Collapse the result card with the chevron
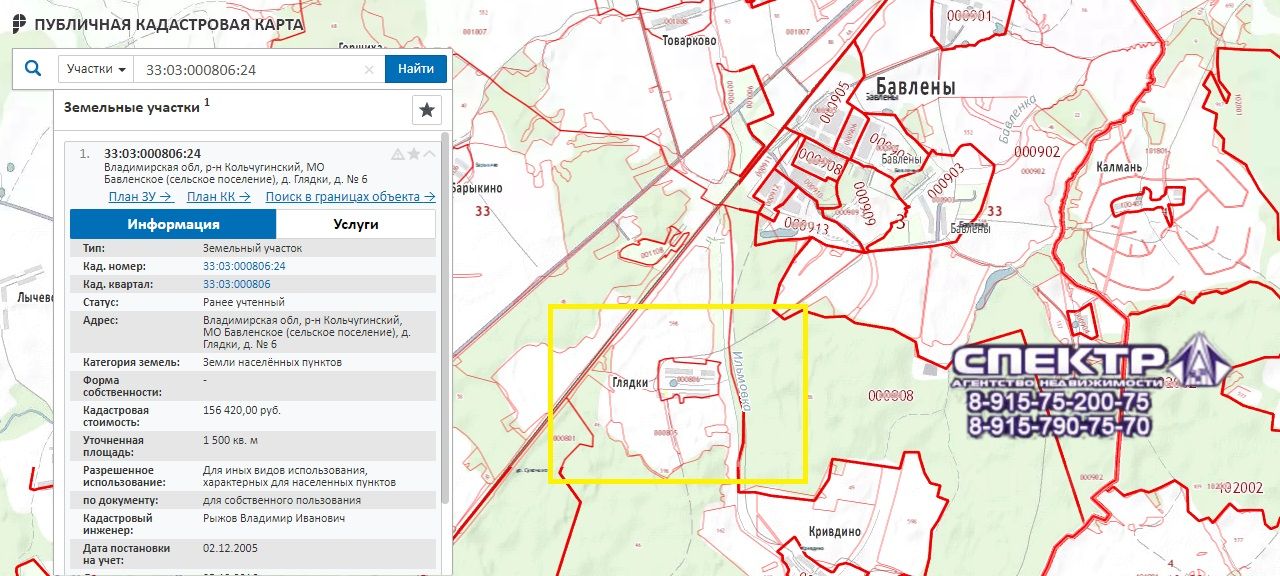1280x576 pixels. point(429,154)
